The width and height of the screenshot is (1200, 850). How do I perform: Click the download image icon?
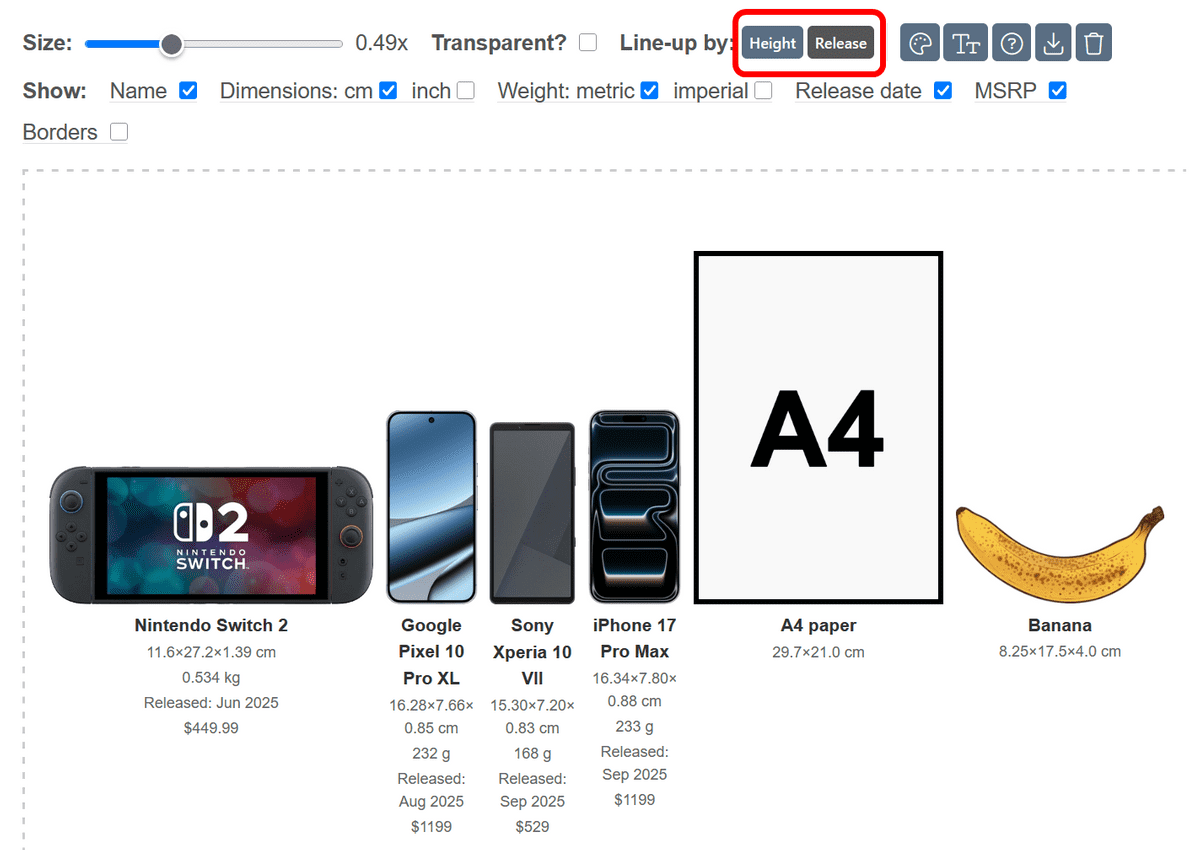click(1053, 43)
